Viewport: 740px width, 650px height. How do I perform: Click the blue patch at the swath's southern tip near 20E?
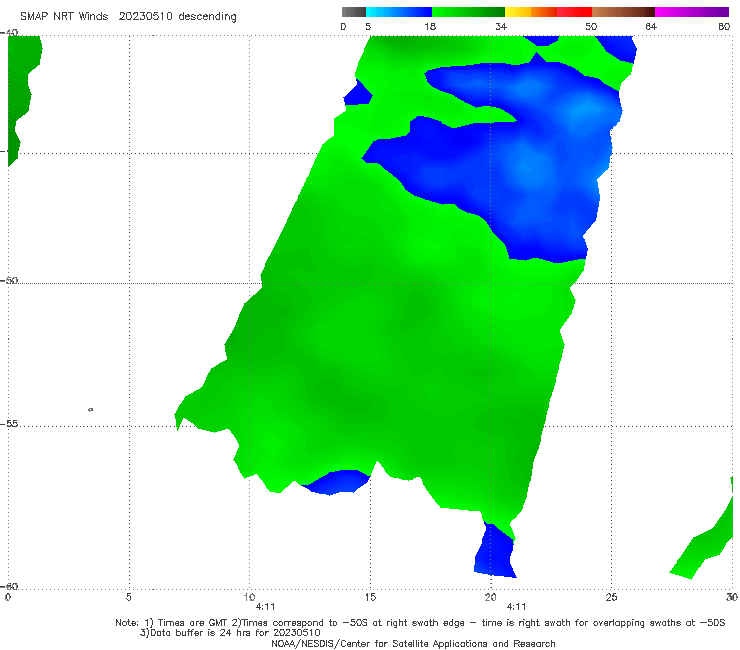[496, 552]
